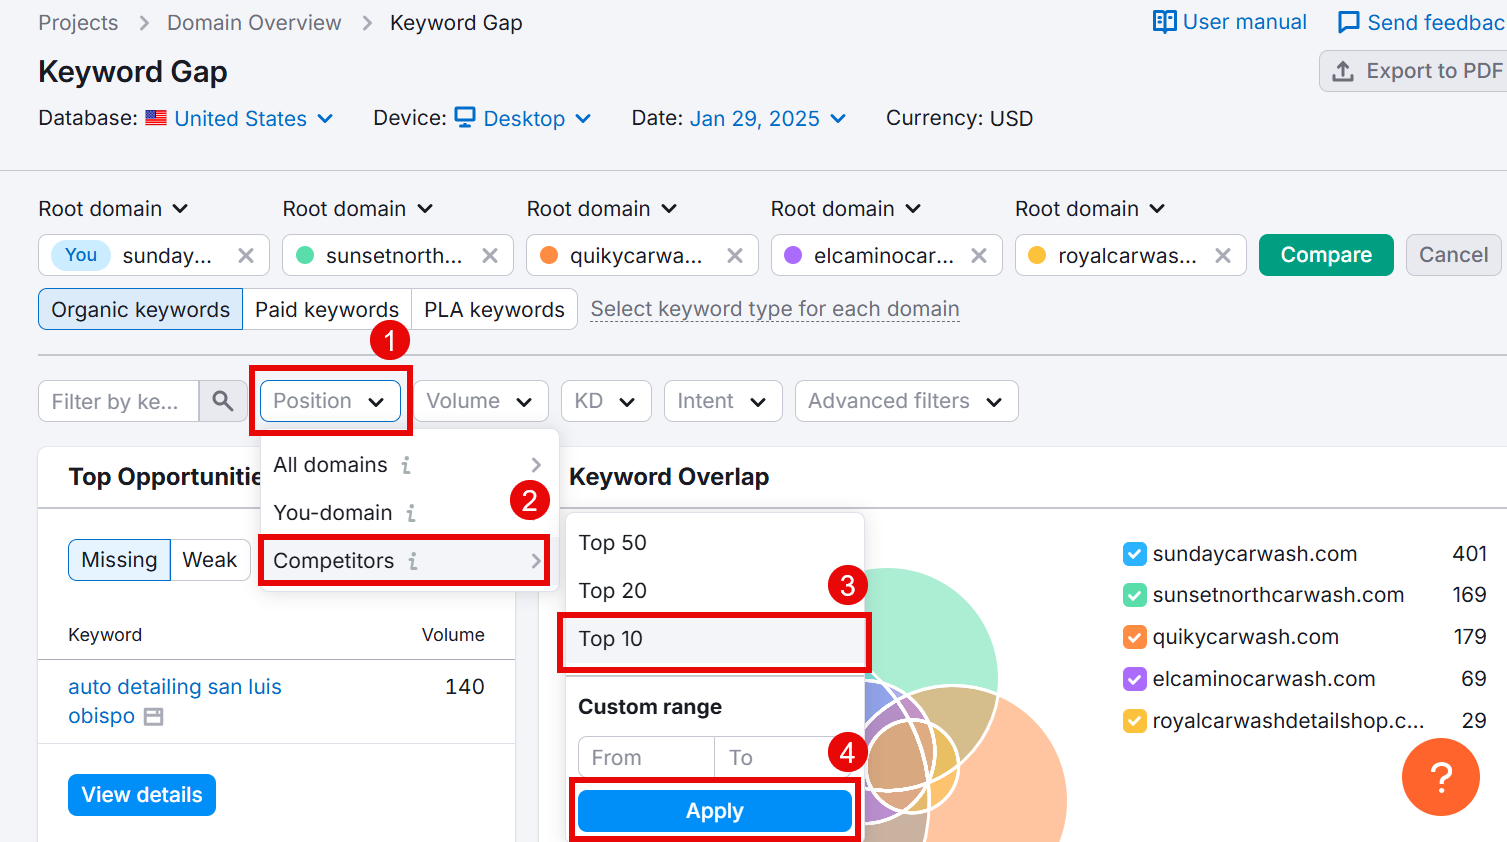
Task: Uncheck quikycarwash.com in the legend
Action: tap(1134, 637)
